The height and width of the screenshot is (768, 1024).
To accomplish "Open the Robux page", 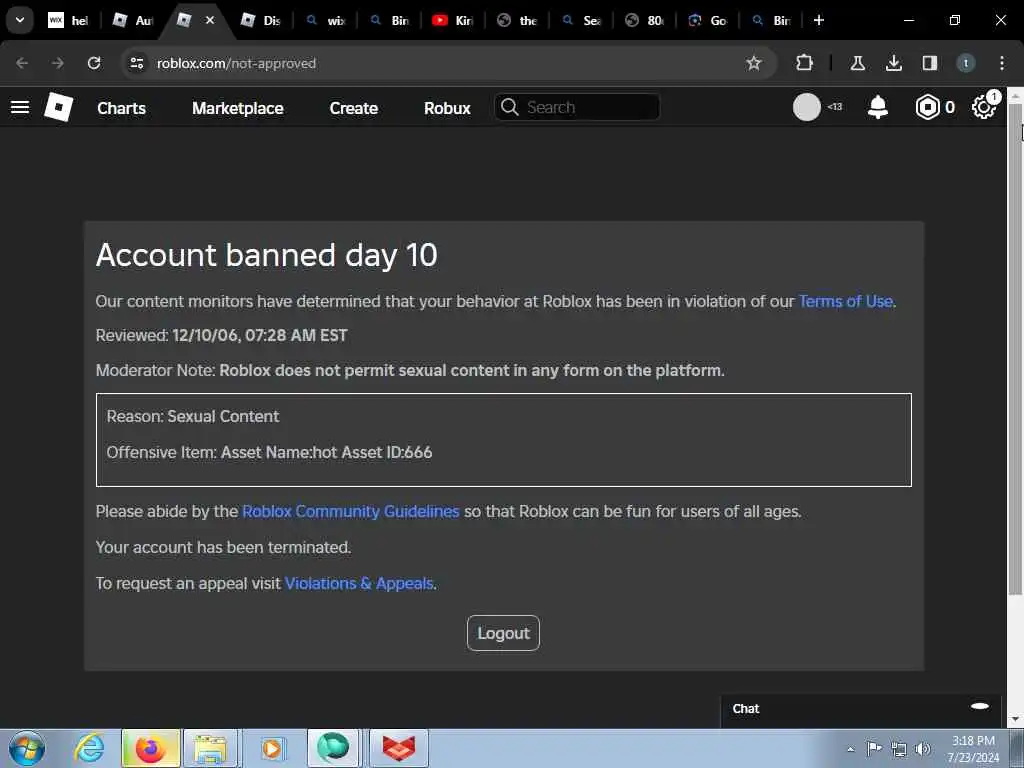I will coord(447,108).
